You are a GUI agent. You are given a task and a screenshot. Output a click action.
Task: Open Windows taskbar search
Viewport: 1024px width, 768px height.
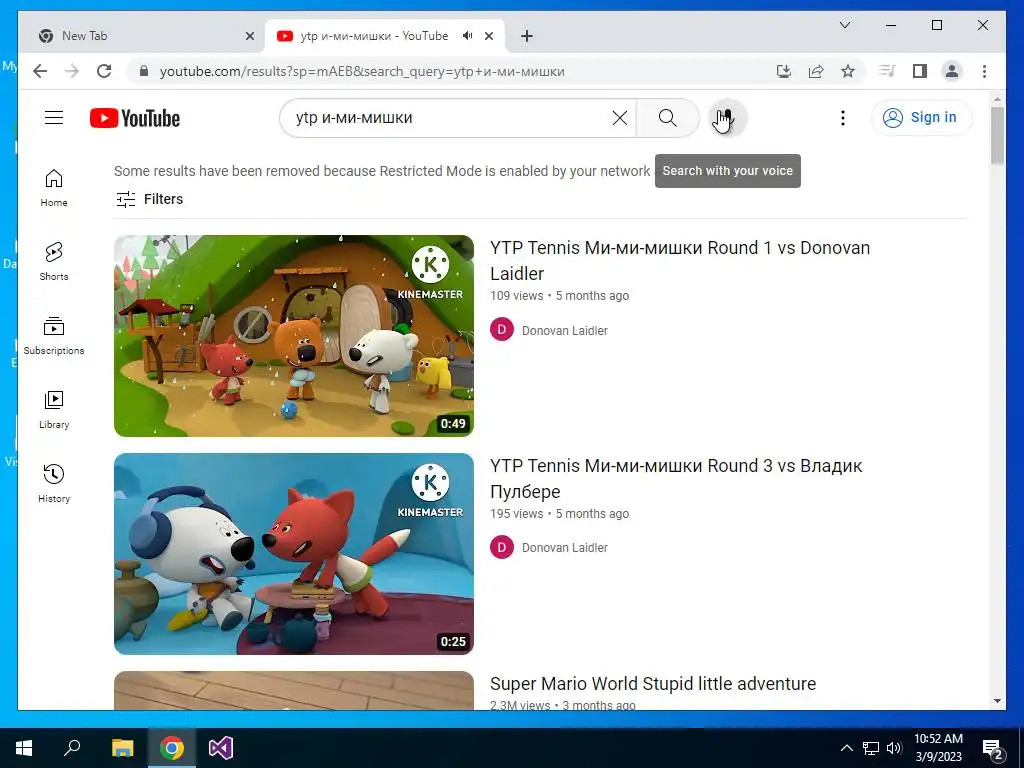click(72, 748)
